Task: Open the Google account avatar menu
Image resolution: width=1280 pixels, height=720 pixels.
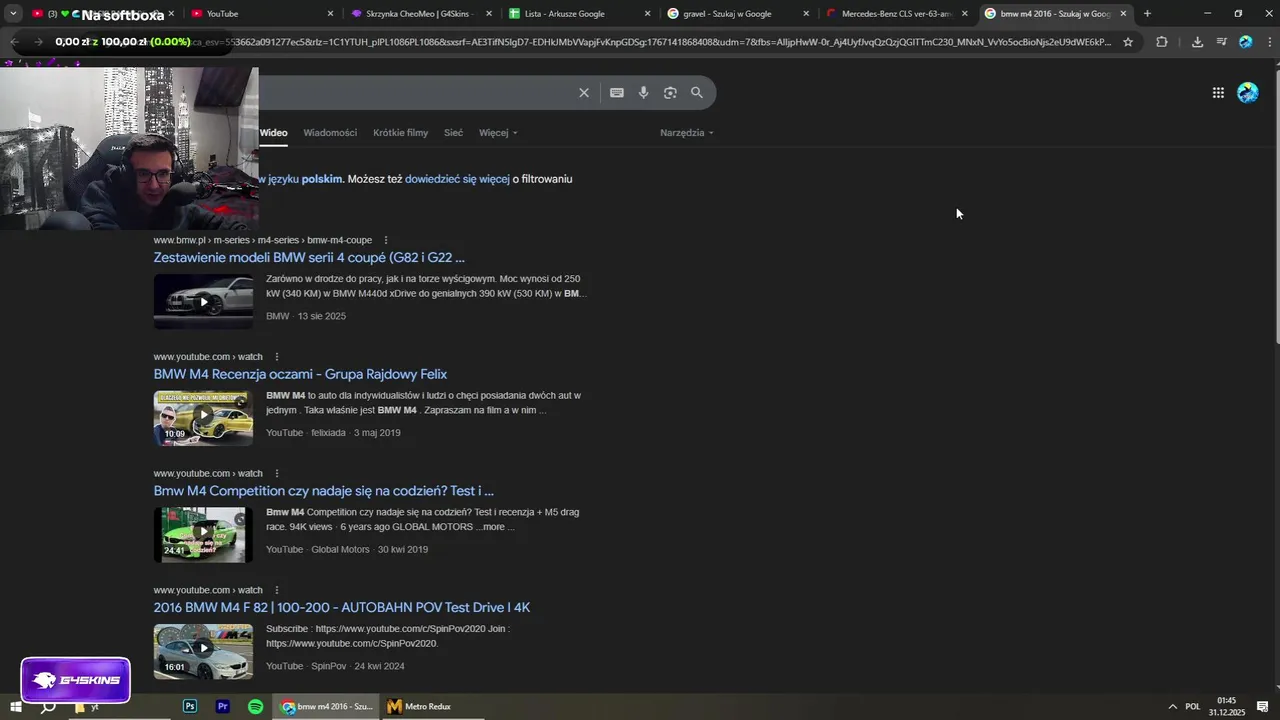Action: (1248, 93)
